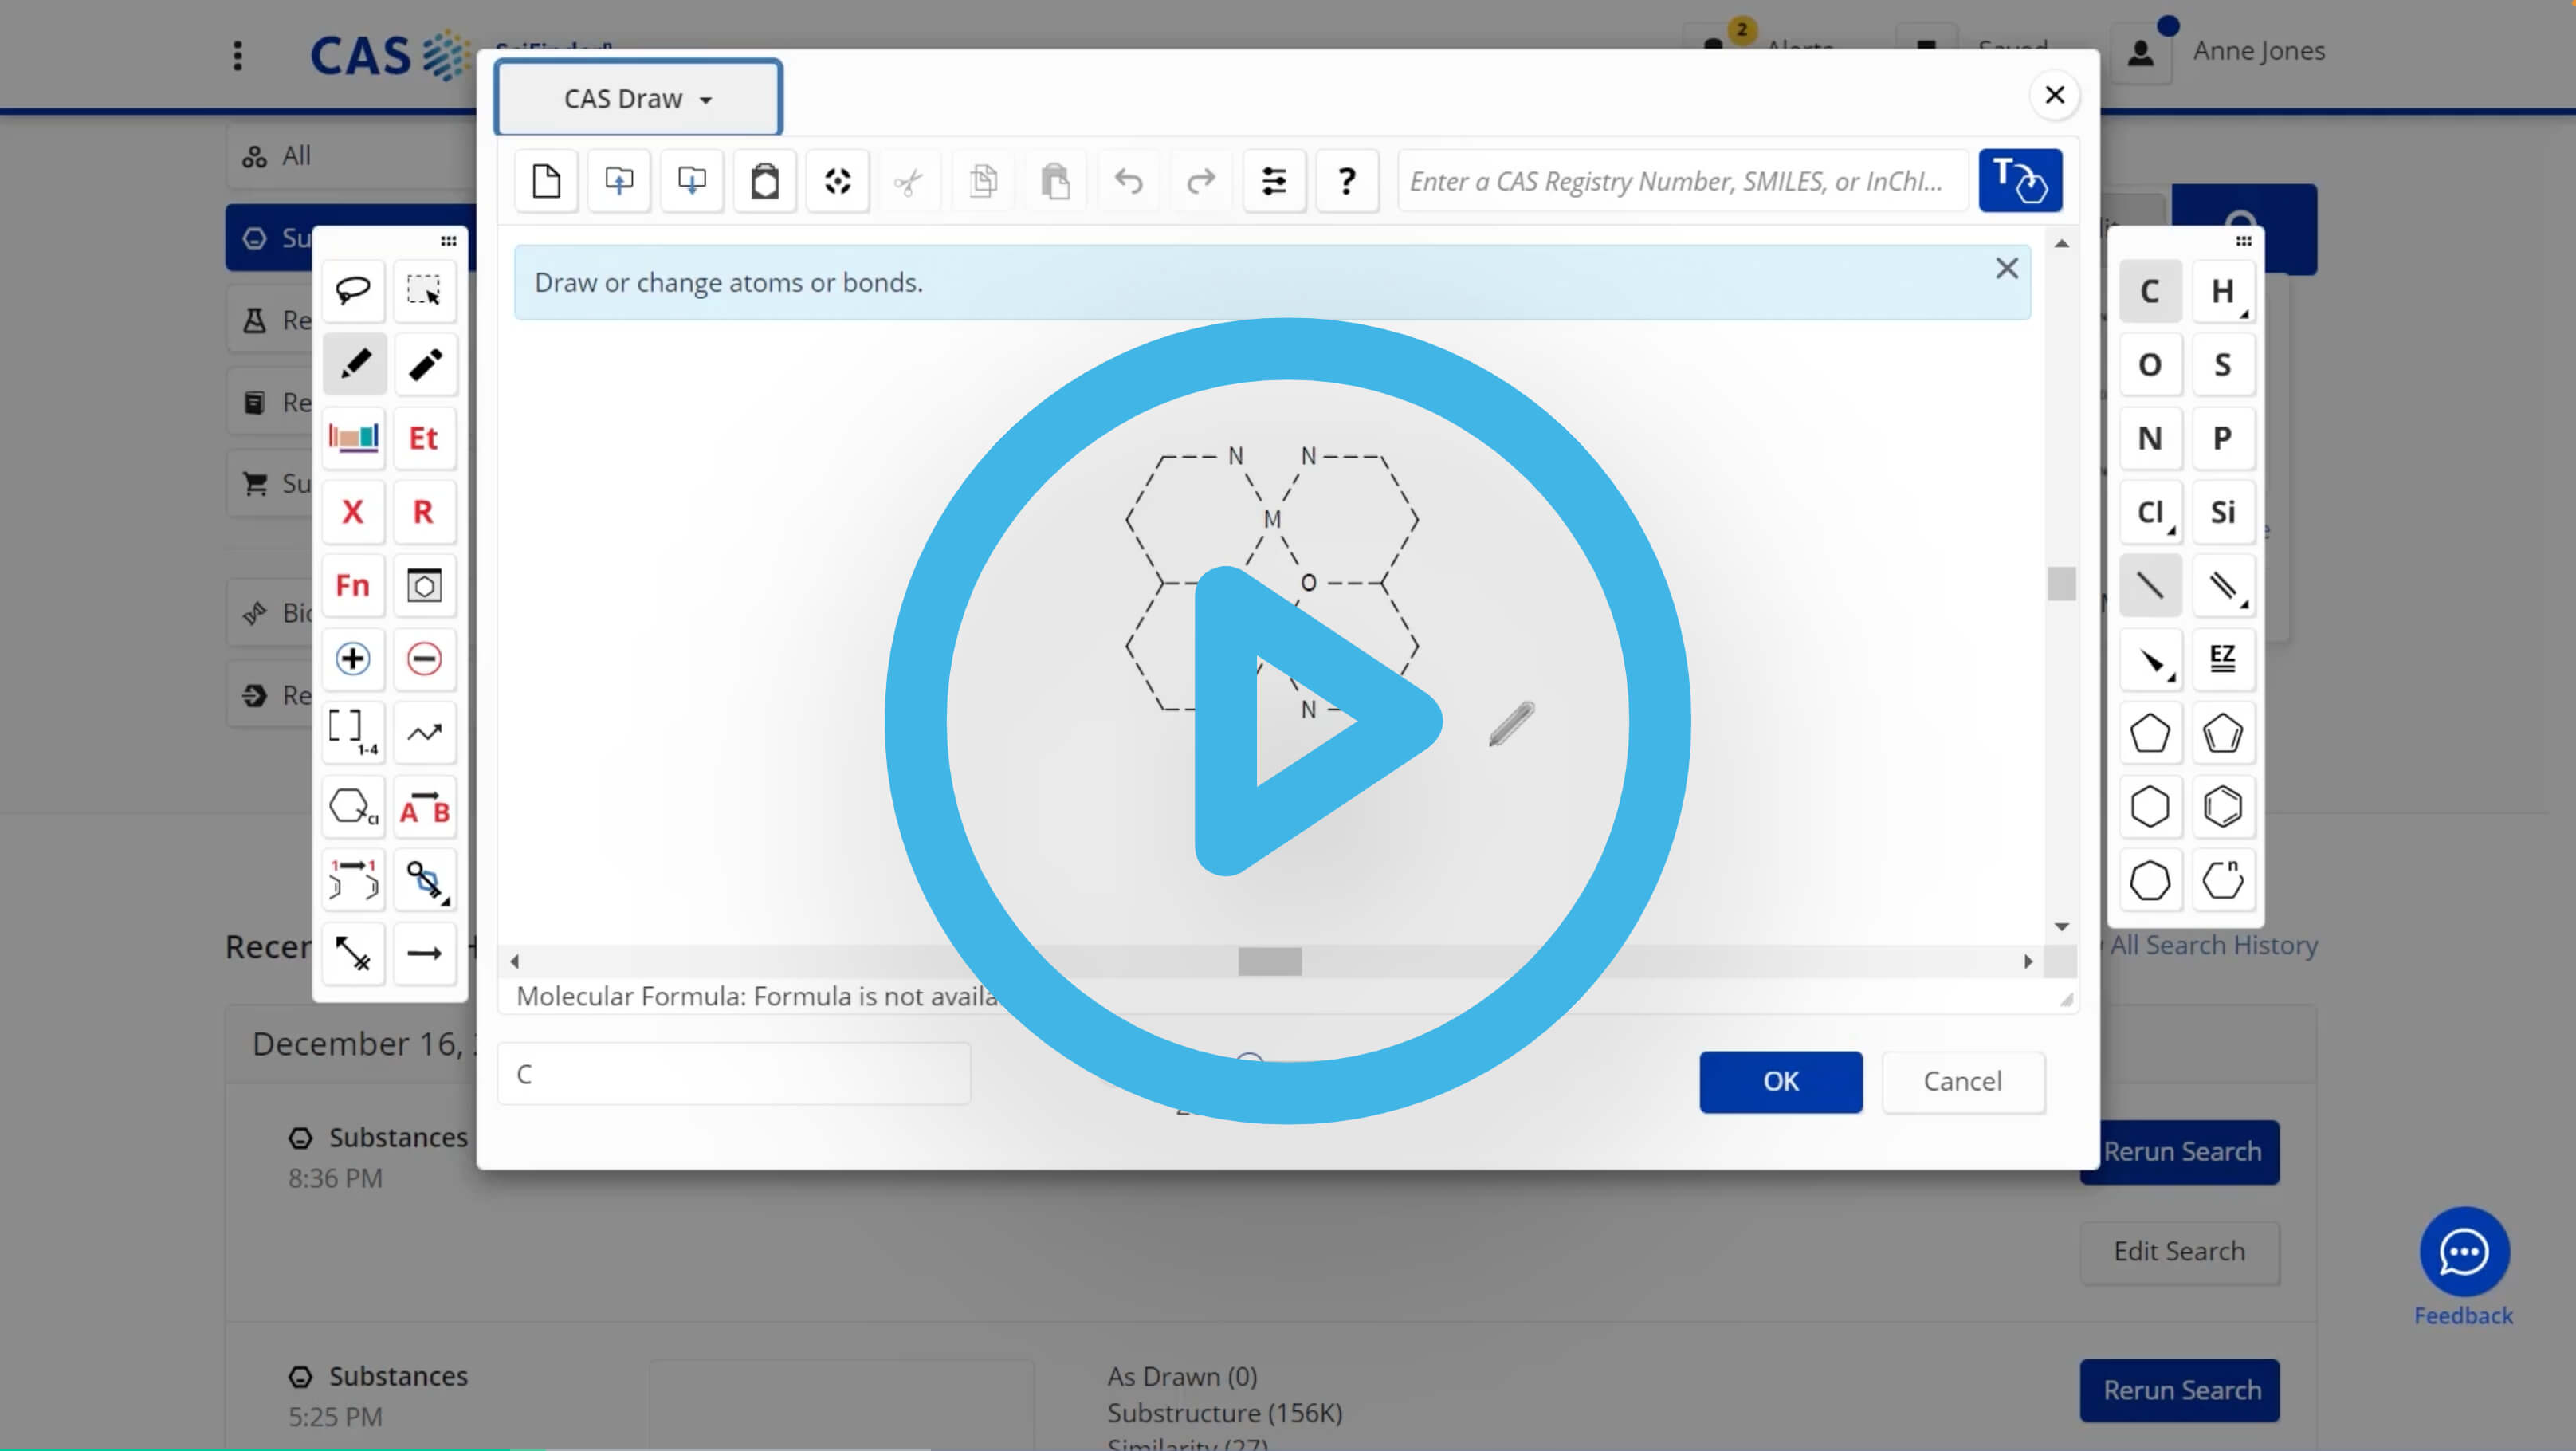The height and width of the screenshot is (1451, 2576).
Task: Click the horizontal canvas scrollbar thumb
Action: (1270, 961)
